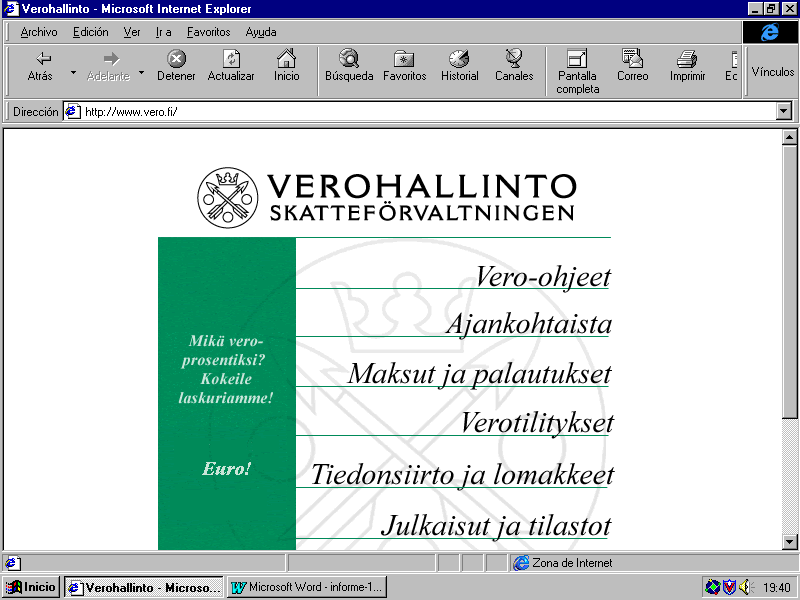Click the 19:40 taskbar clock

[777, 588]
